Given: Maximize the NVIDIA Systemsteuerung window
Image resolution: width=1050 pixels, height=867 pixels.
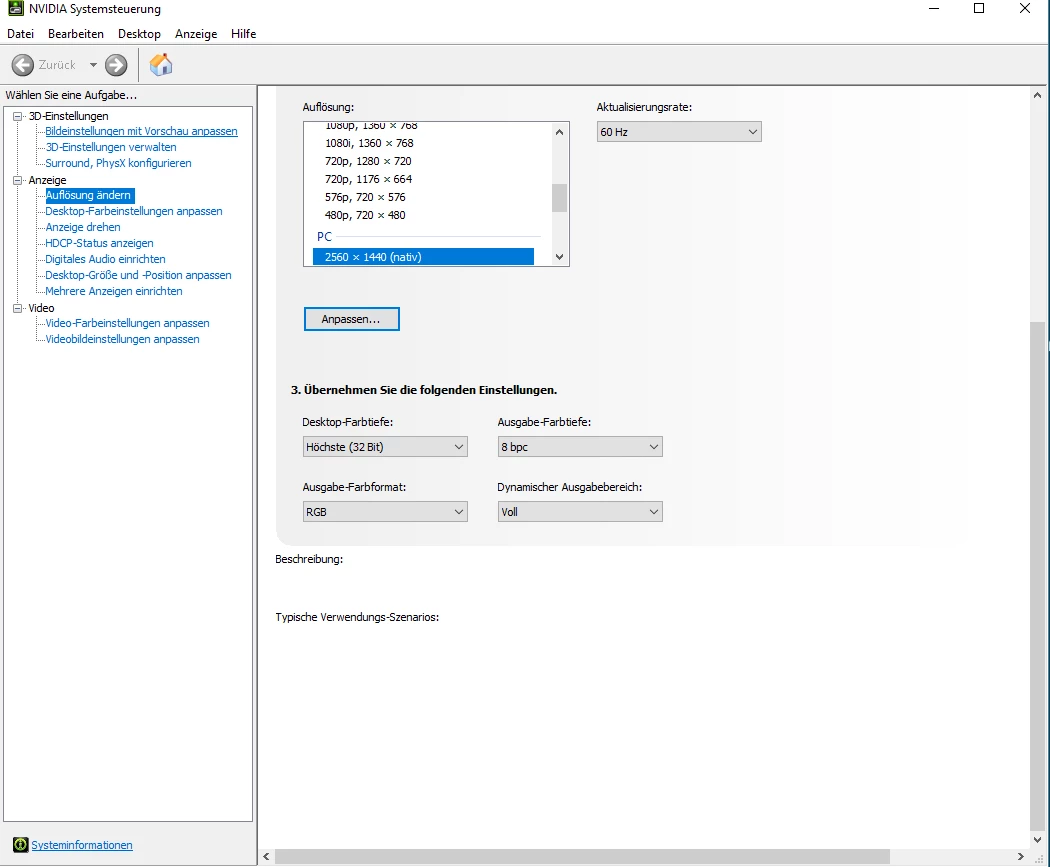Looking at the screenshot, I should pos(979,9).
